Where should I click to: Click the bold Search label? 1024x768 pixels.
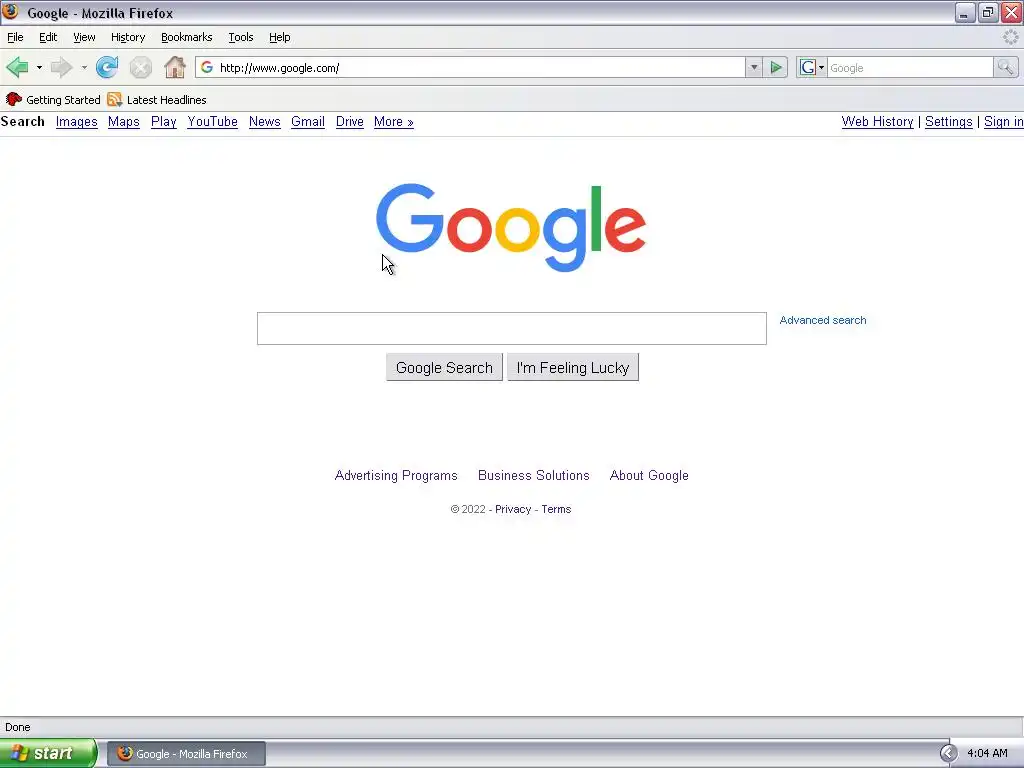pos(23,121)
